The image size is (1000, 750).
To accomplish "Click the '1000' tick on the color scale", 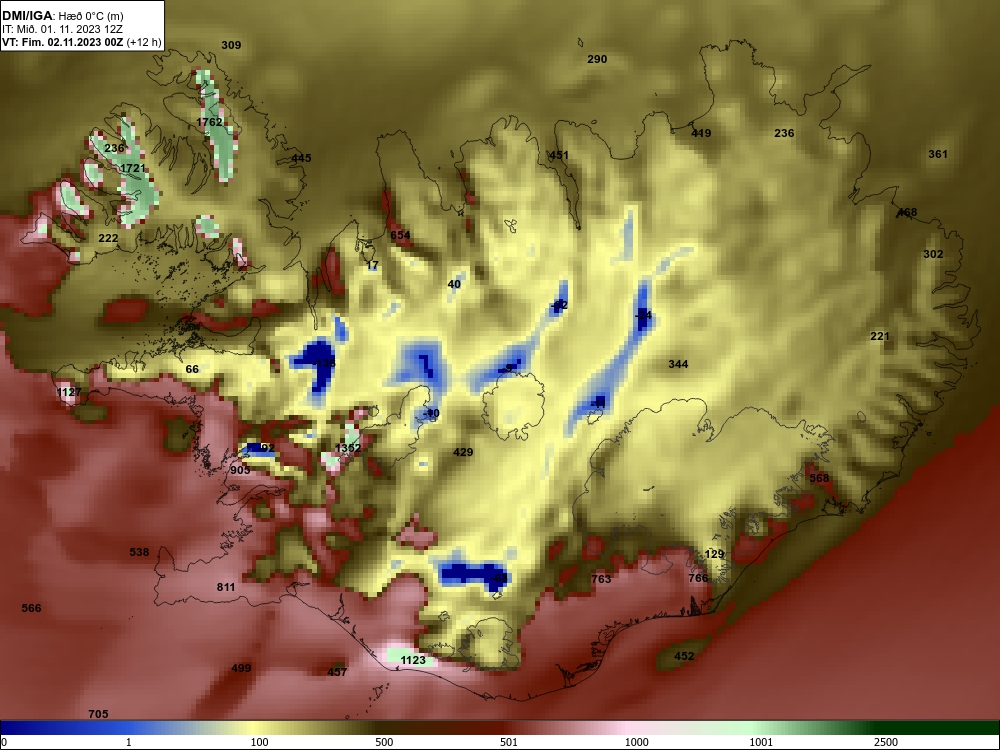I will point(636,742).
